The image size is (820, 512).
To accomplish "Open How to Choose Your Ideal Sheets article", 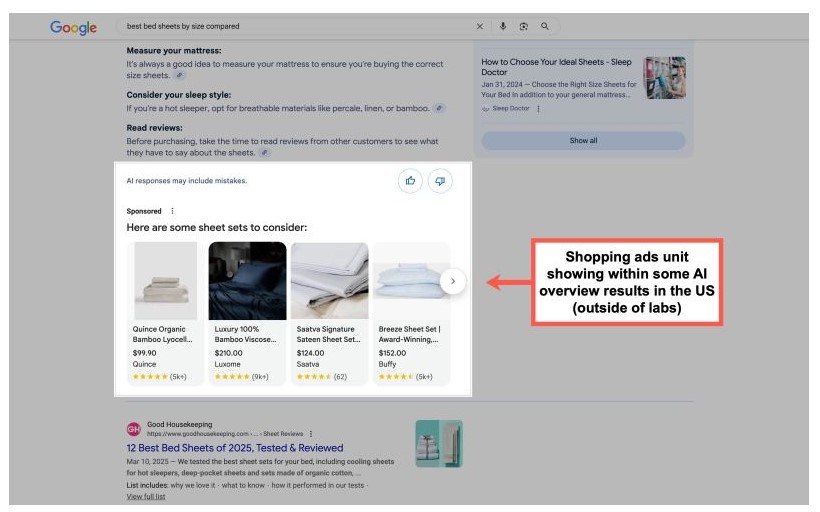I will (556, 67).
